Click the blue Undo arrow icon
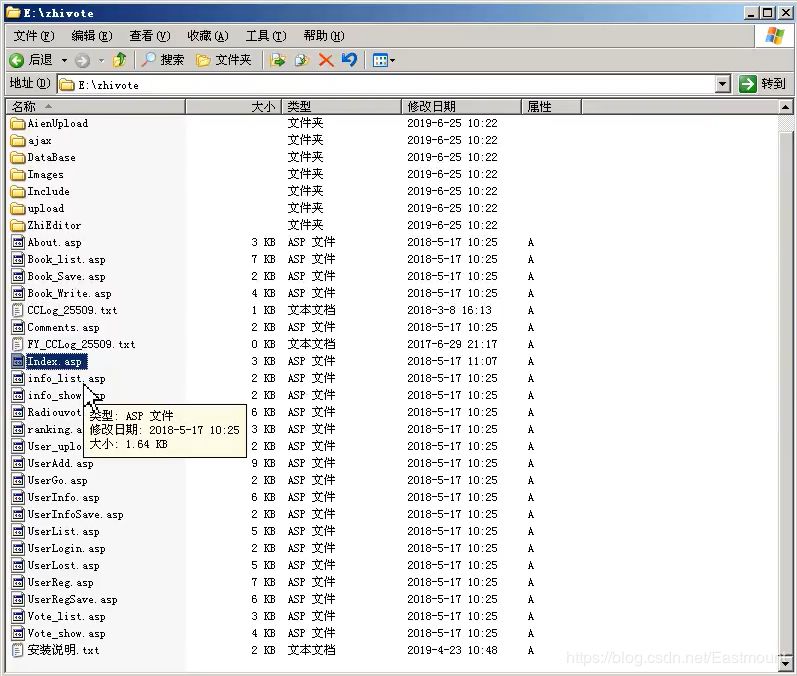Viewport: 797px width, 676px height. tap(349, 60)
